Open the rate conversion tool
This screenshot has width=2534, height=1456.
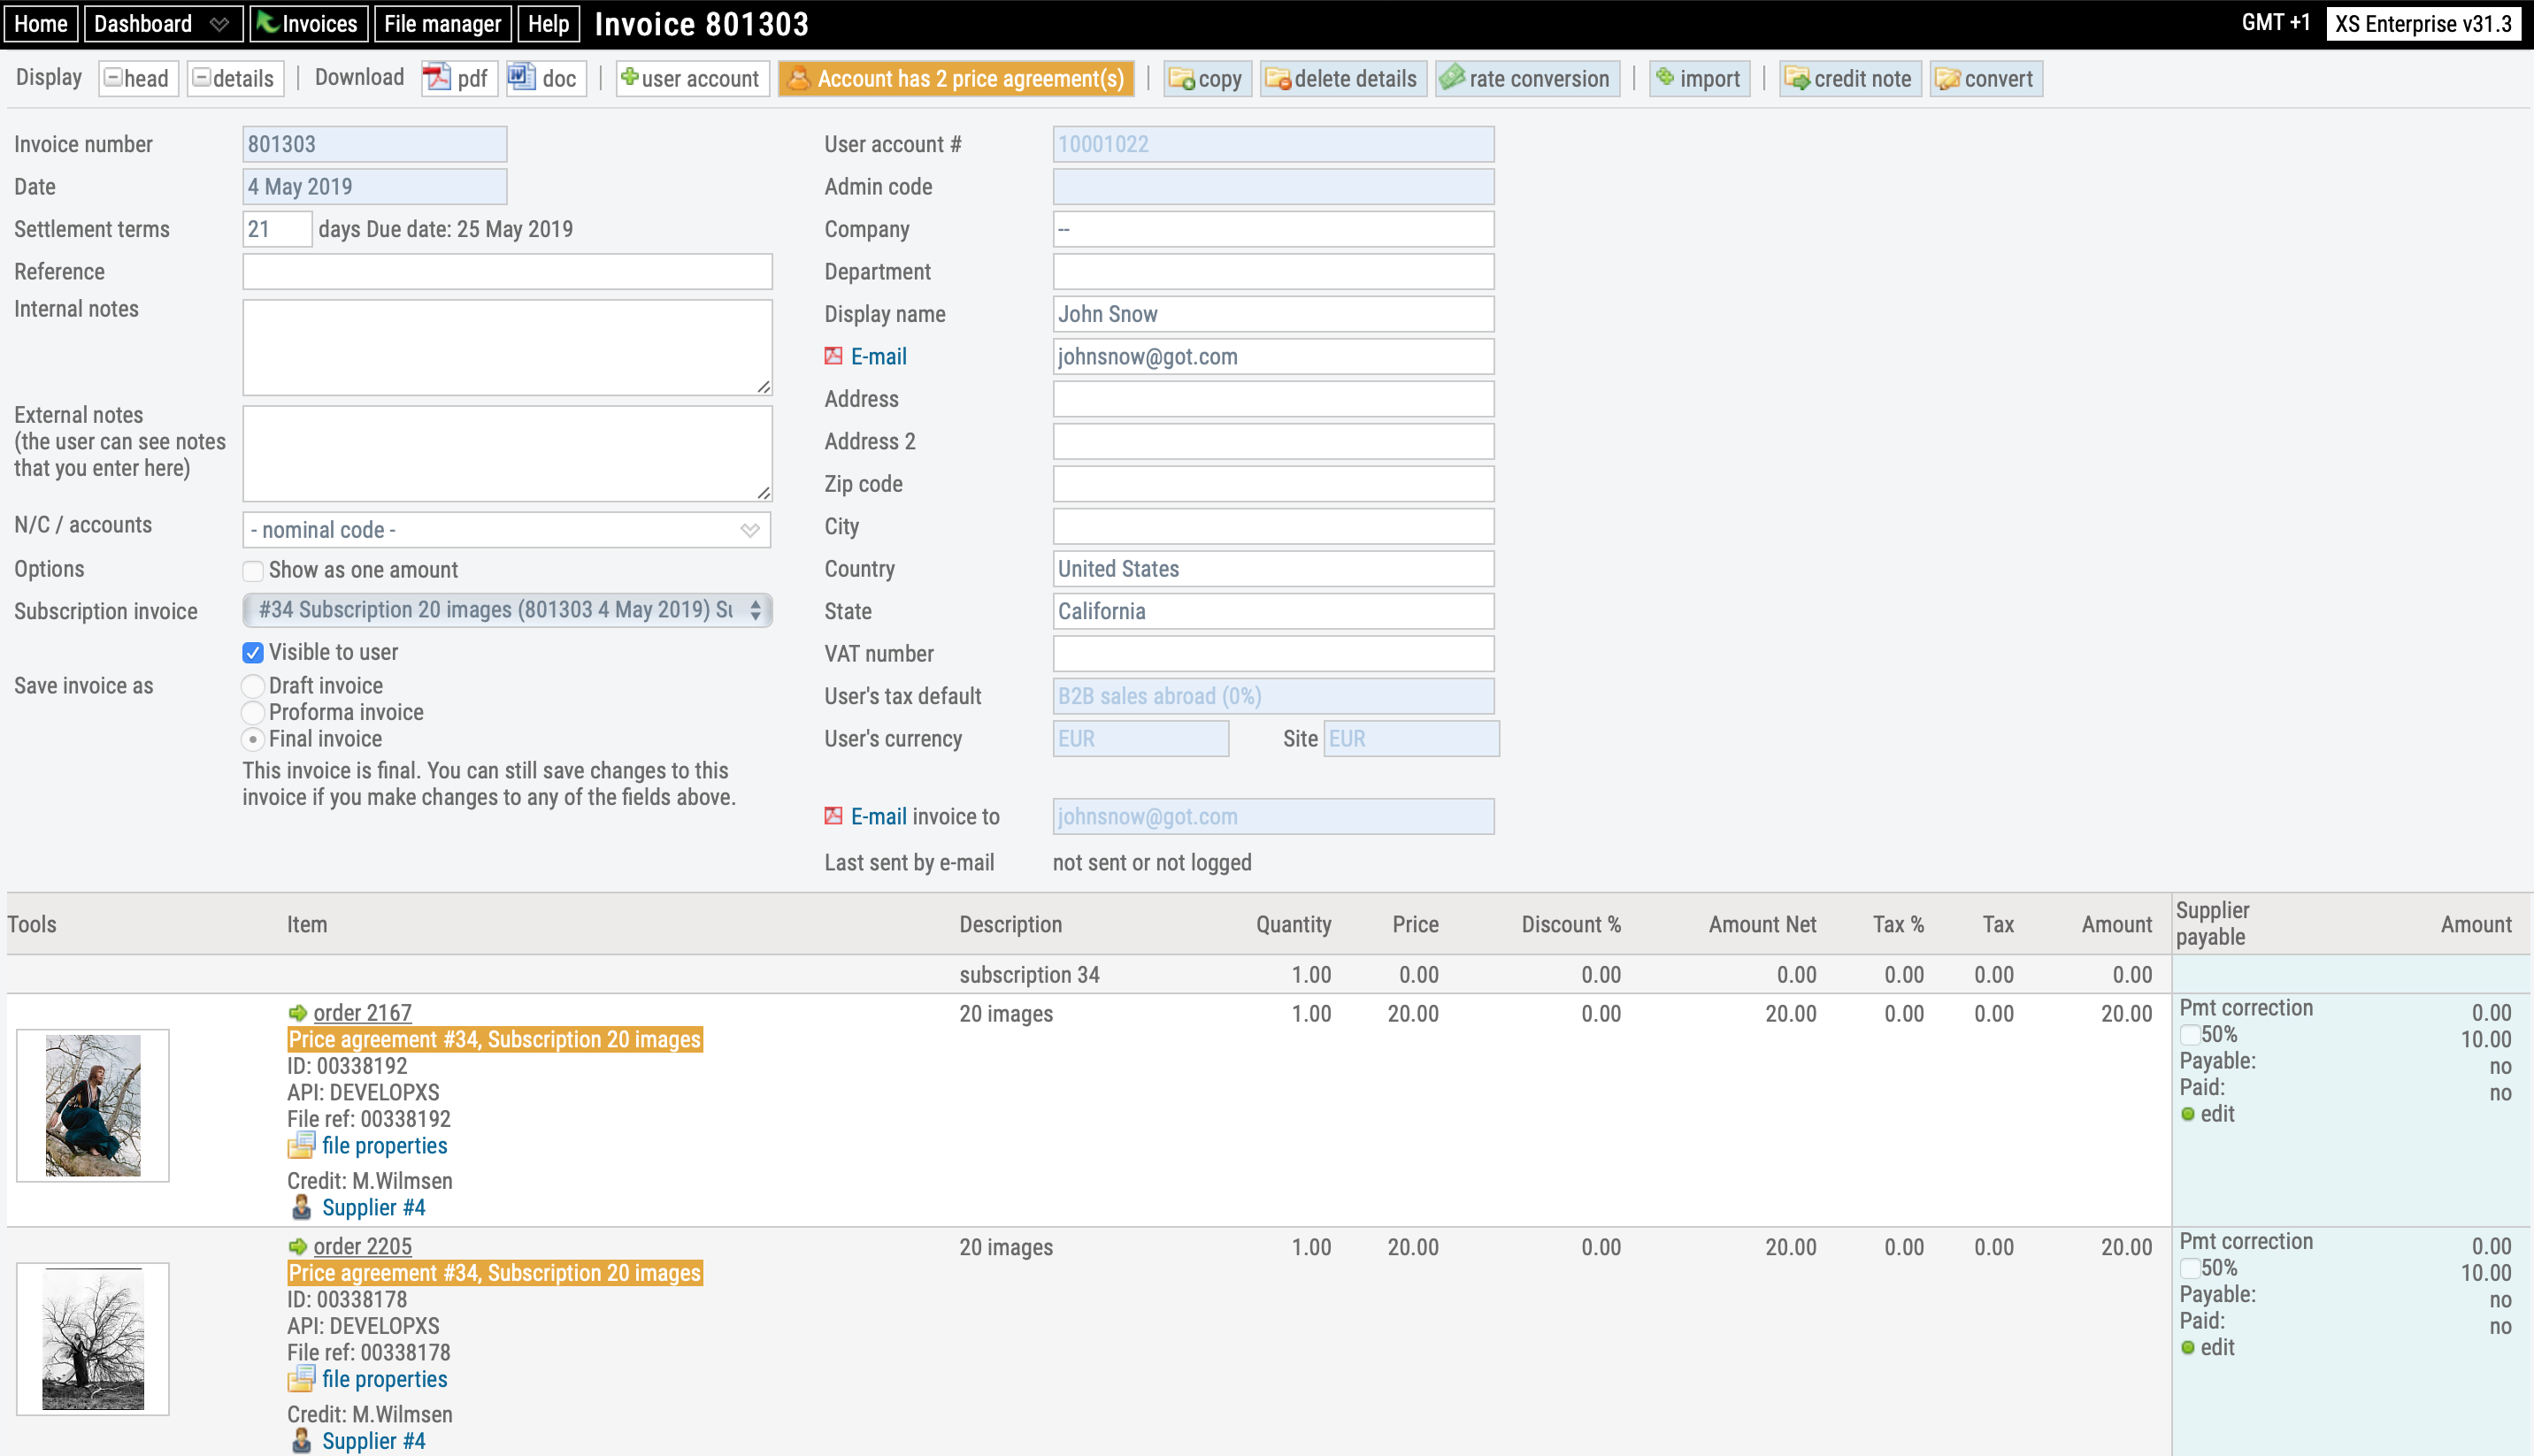(1526, 79)
